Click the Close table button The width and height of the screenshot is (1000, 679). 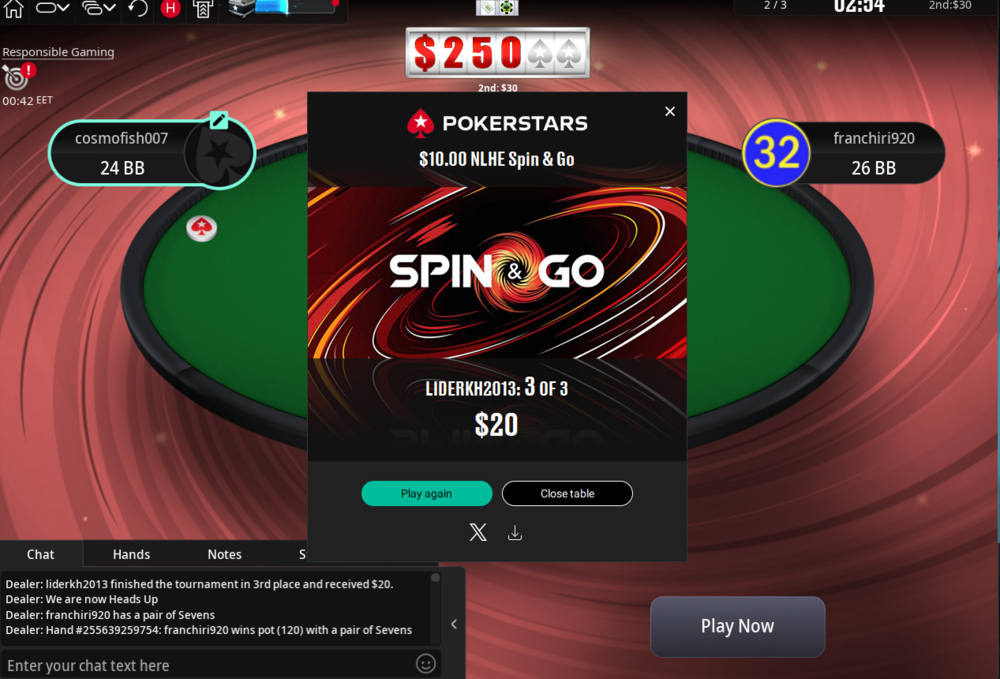tap(568, 493)
